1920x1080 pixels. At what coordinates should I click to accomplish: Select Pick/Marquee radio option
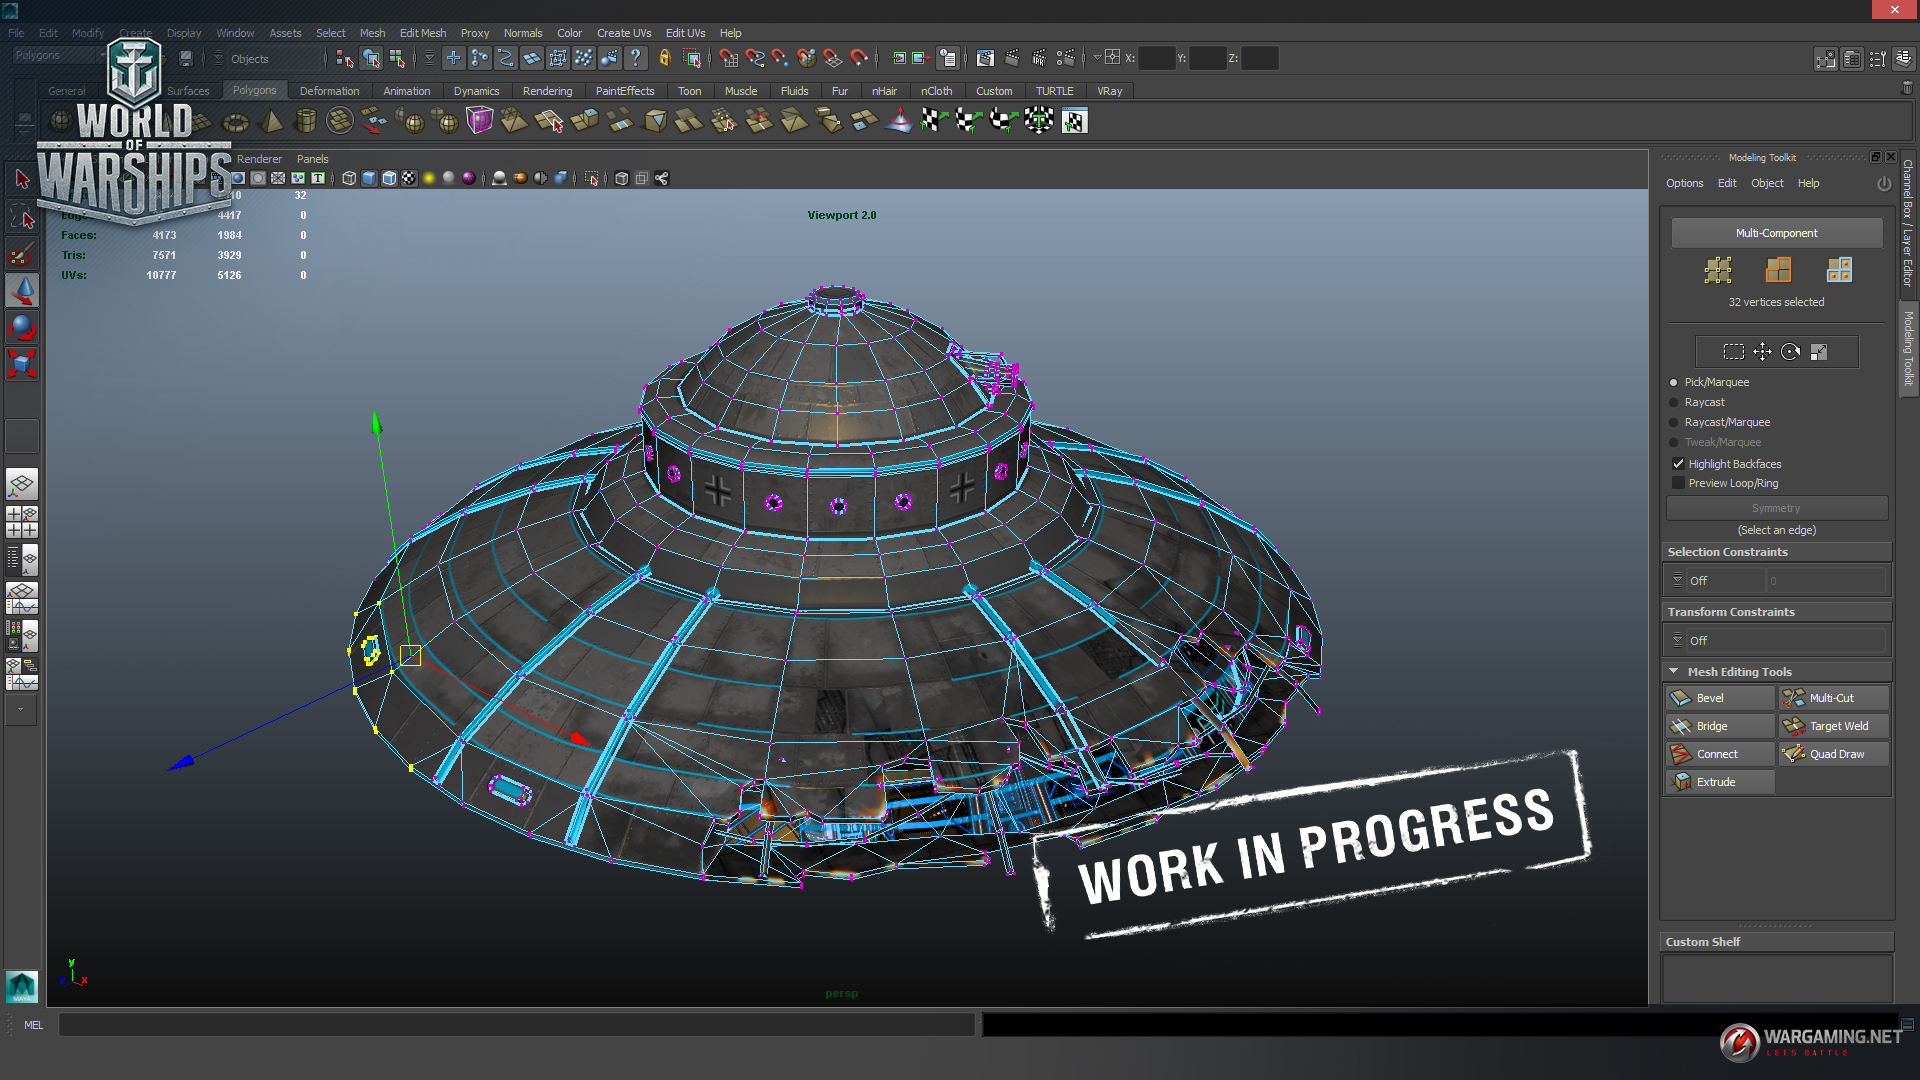click(1674, 382)
